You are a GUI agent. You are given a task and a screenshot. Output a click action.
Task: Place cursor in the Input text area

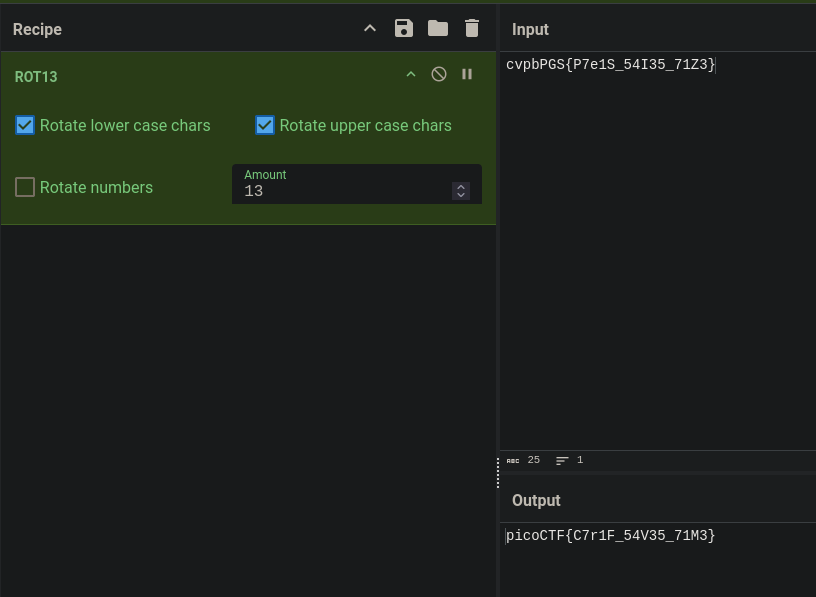[x=658, y=251]
